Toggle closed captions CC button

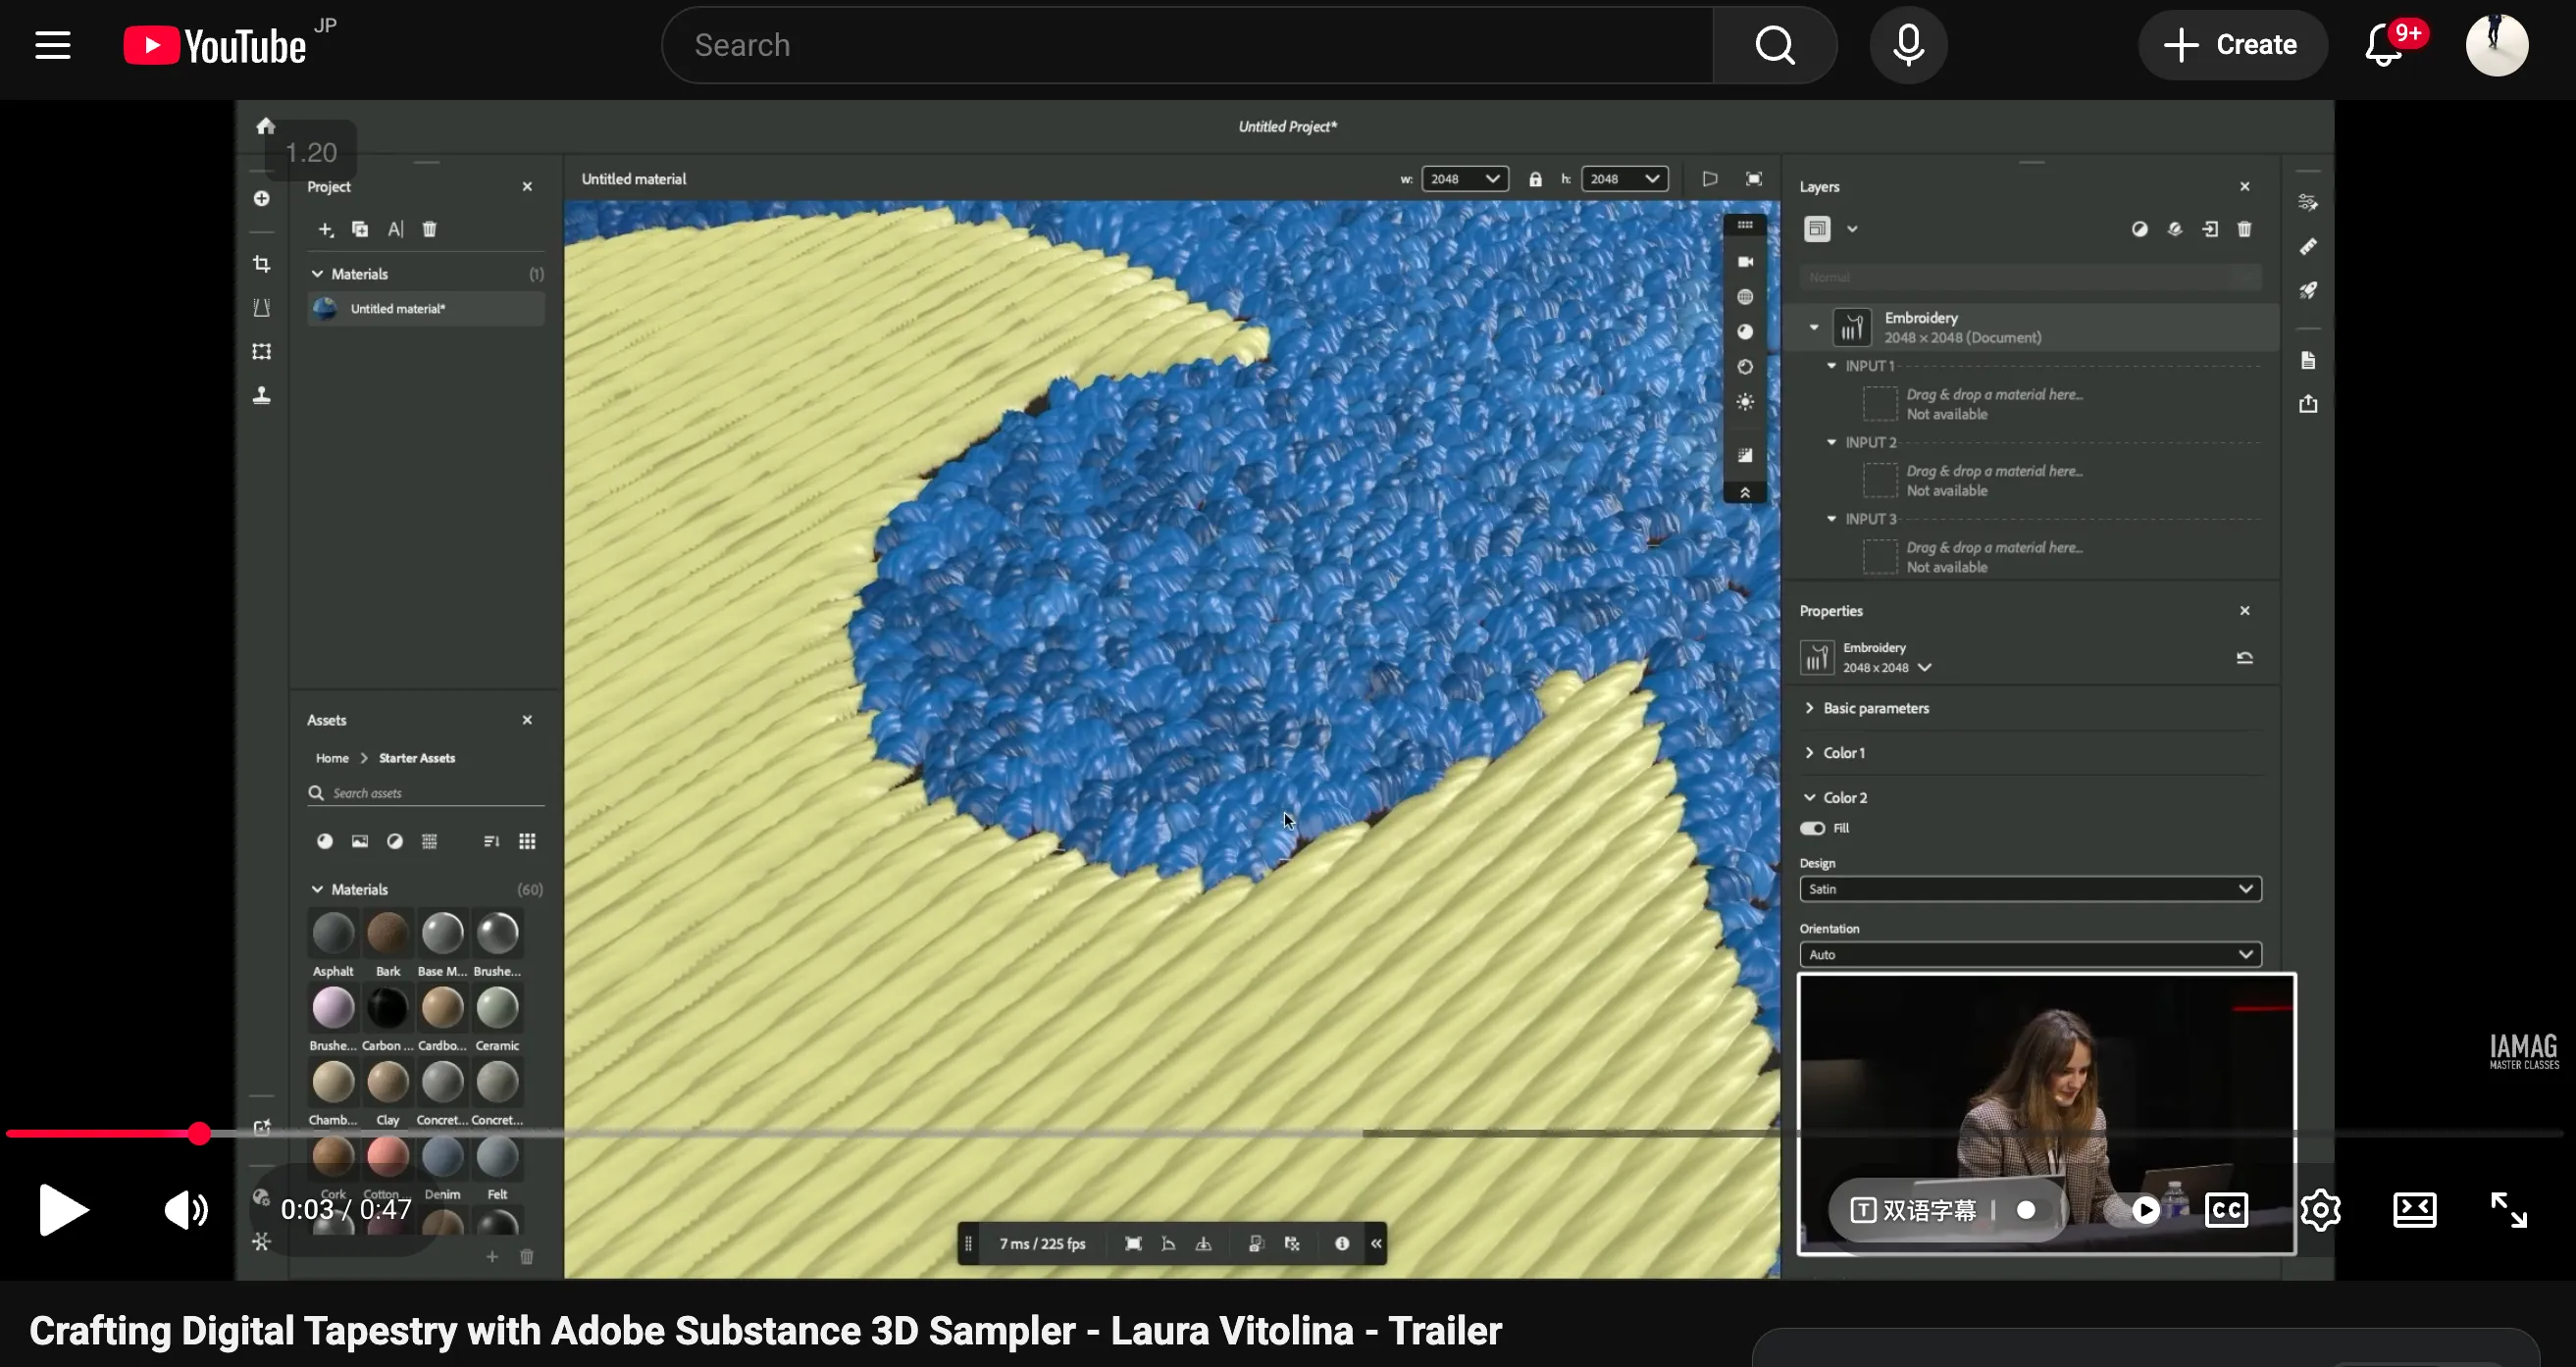[2226, 1210]
